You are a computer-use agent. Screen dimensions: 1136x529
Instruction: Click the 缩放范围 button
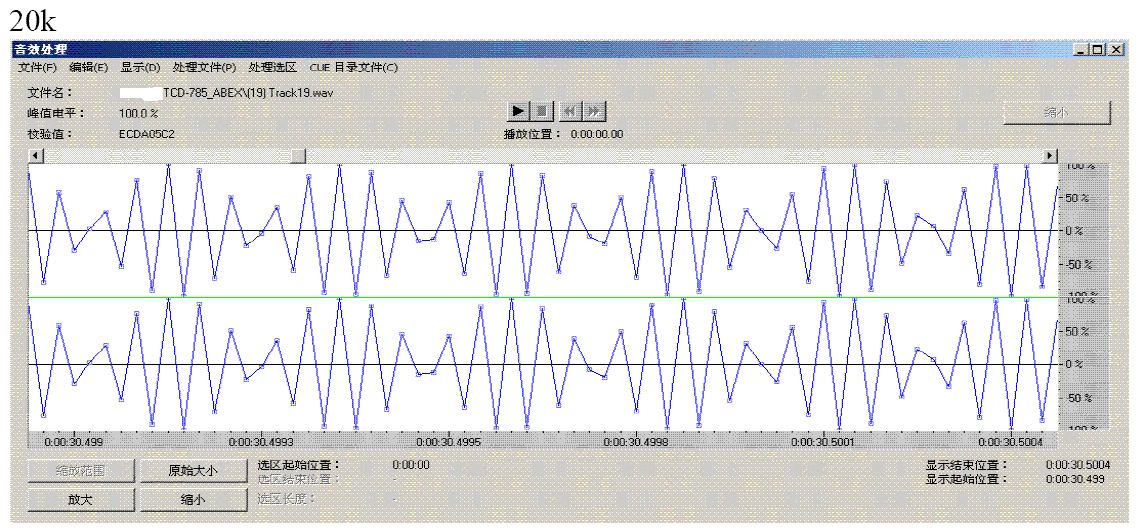[x=80, y=471]
